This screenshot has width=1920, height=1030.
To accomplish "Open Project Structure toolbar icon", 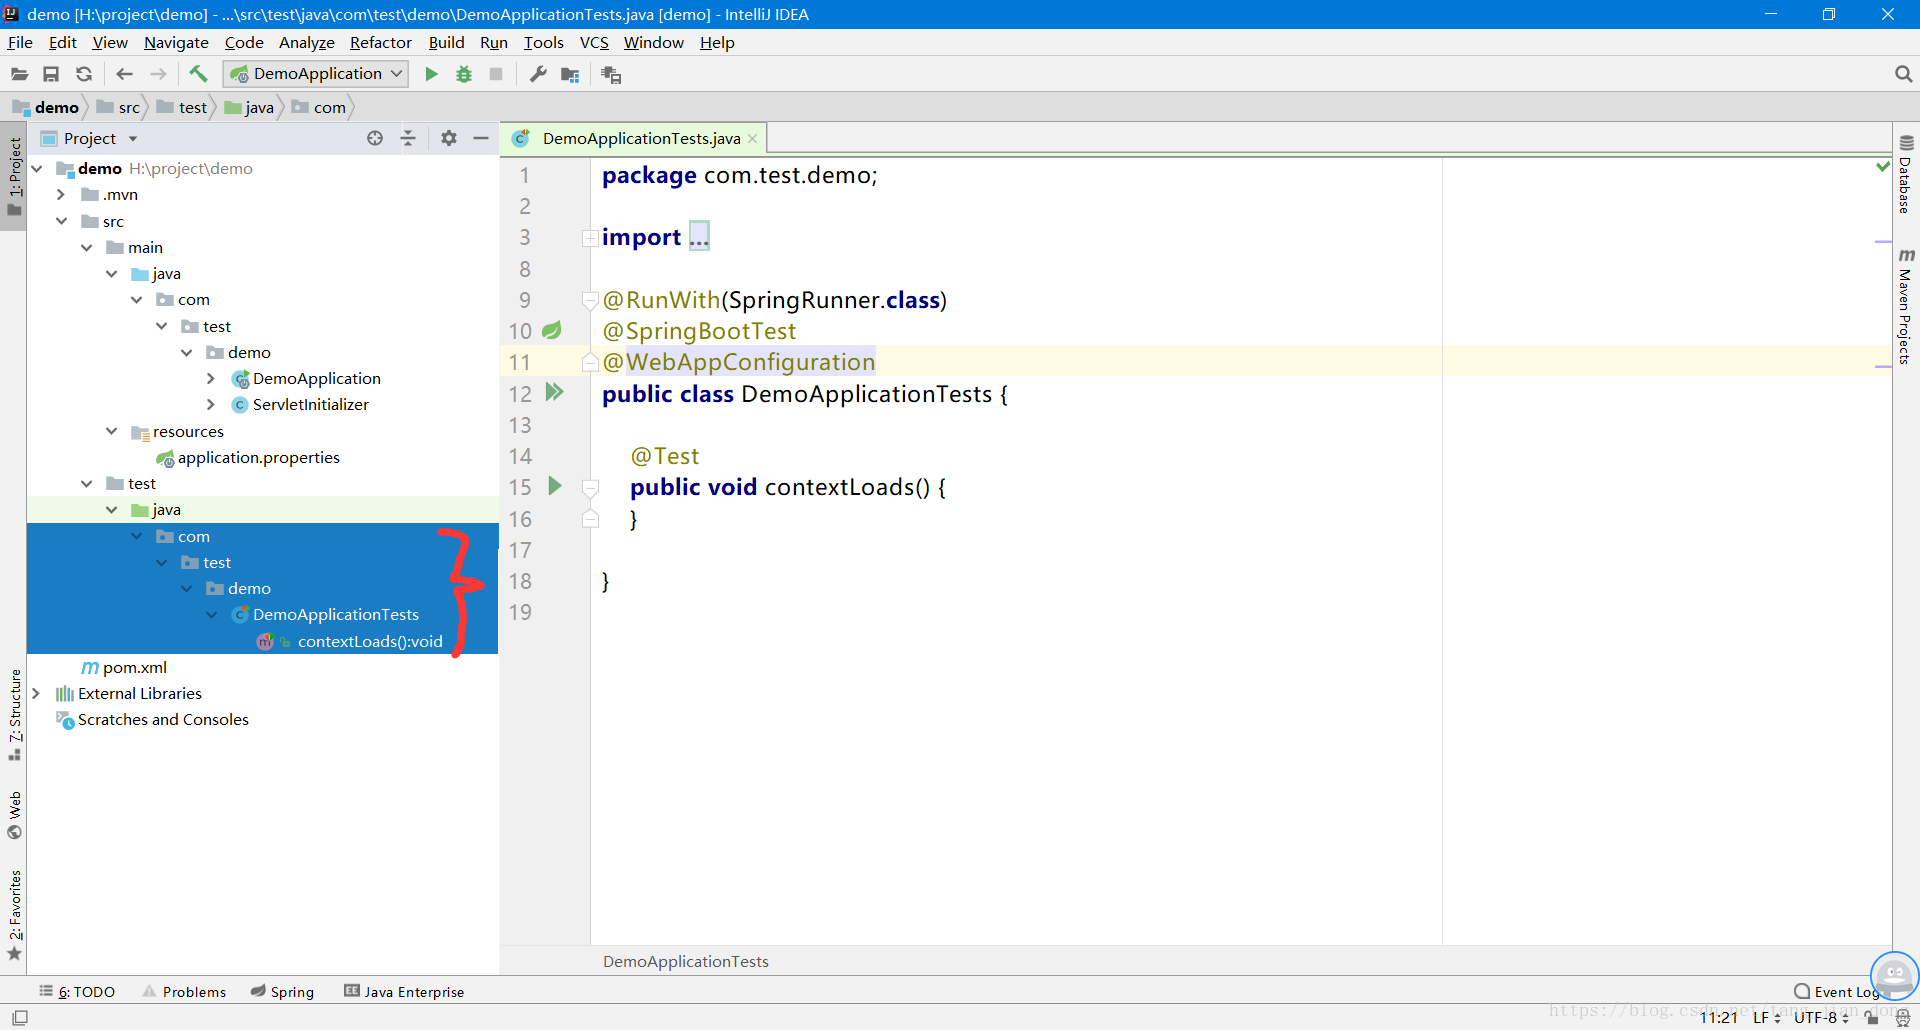I will click(x=570, y=74).
